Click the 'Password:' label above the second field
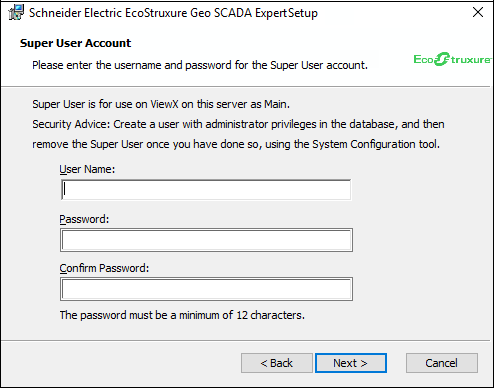 (84, 219)
